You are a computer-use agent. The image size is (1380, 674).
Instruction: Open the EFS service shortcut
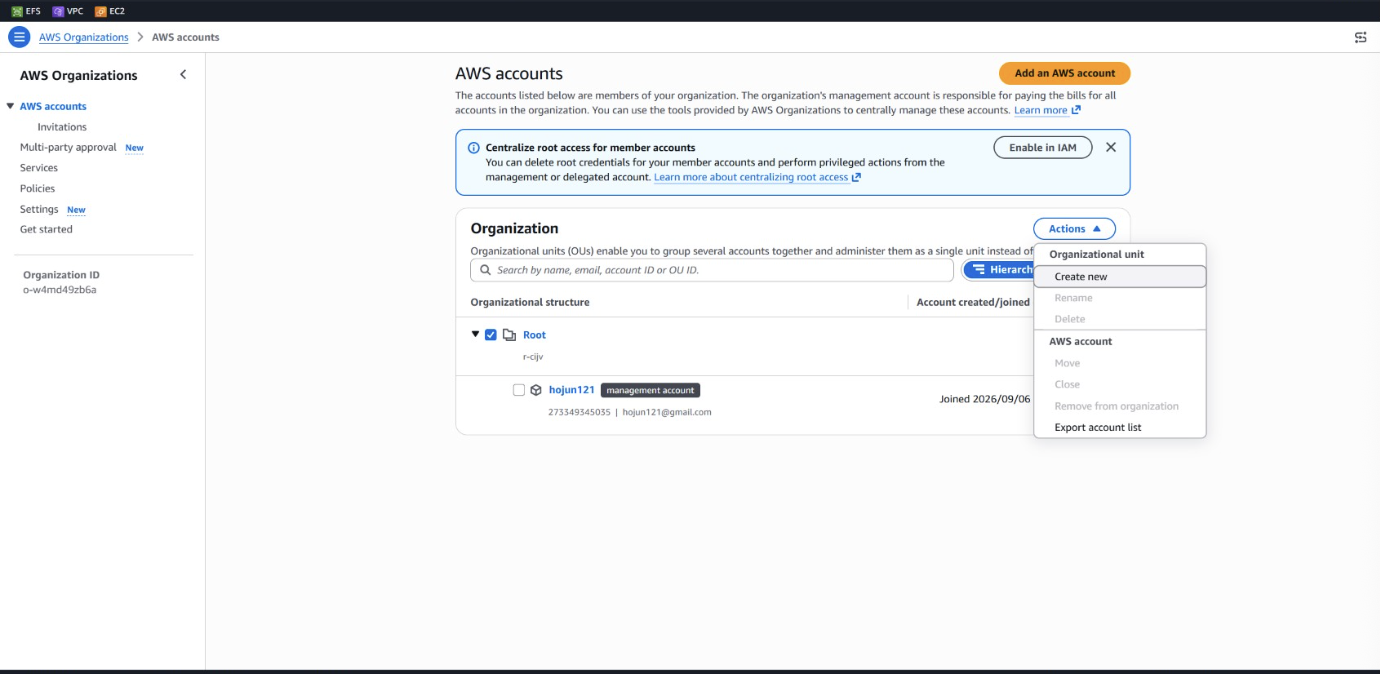point(26,11)
